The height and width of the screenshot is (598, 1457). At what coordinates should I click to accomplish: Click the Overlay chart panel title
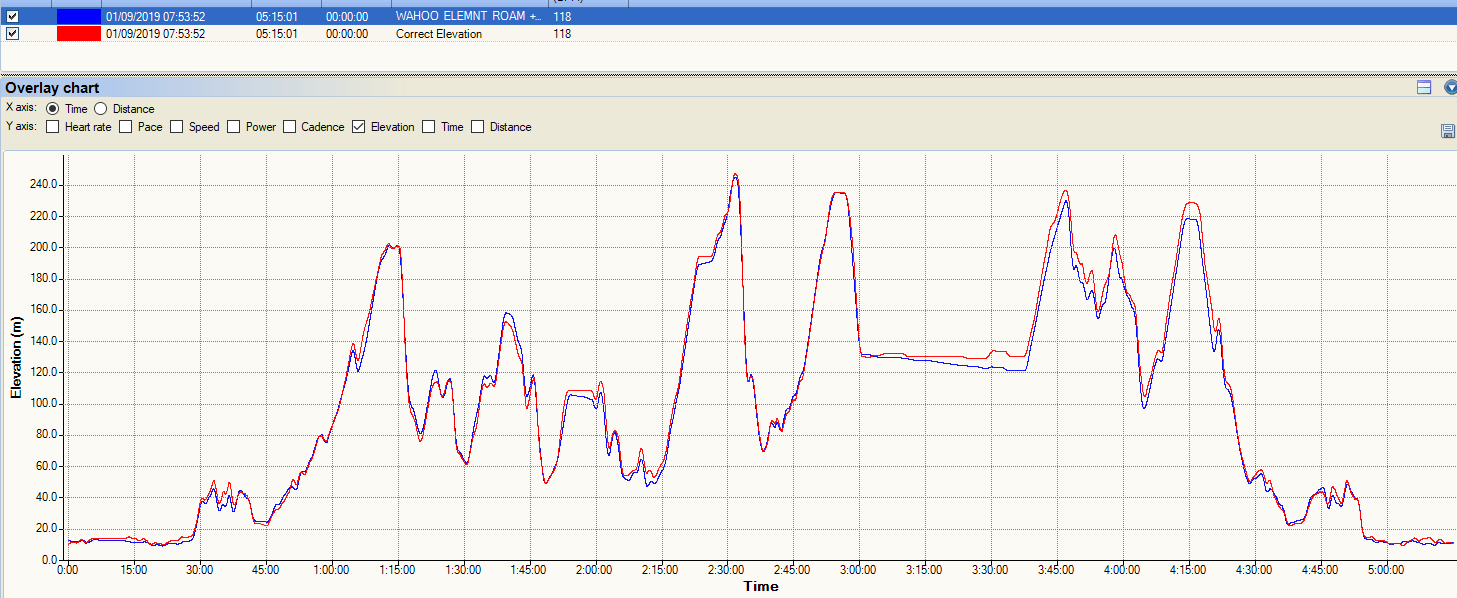(x=52, y=88)
